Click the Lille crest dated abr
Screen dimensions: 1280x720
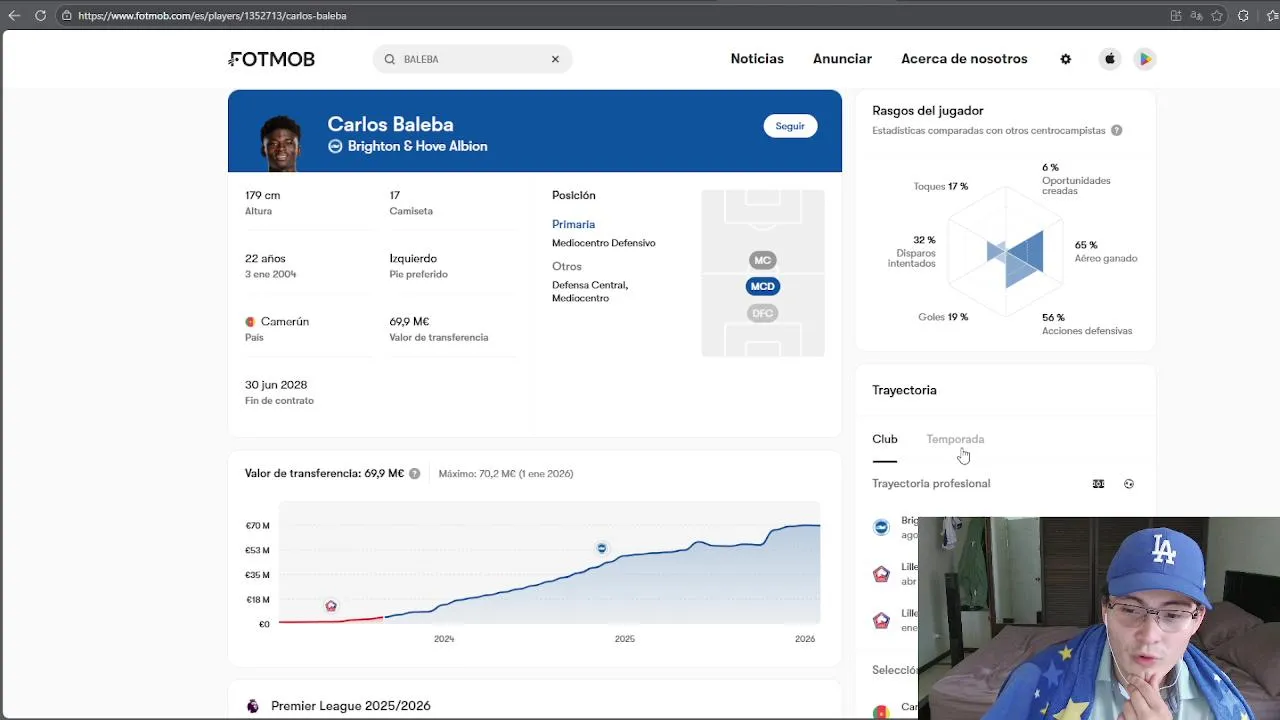pos(881,574)
